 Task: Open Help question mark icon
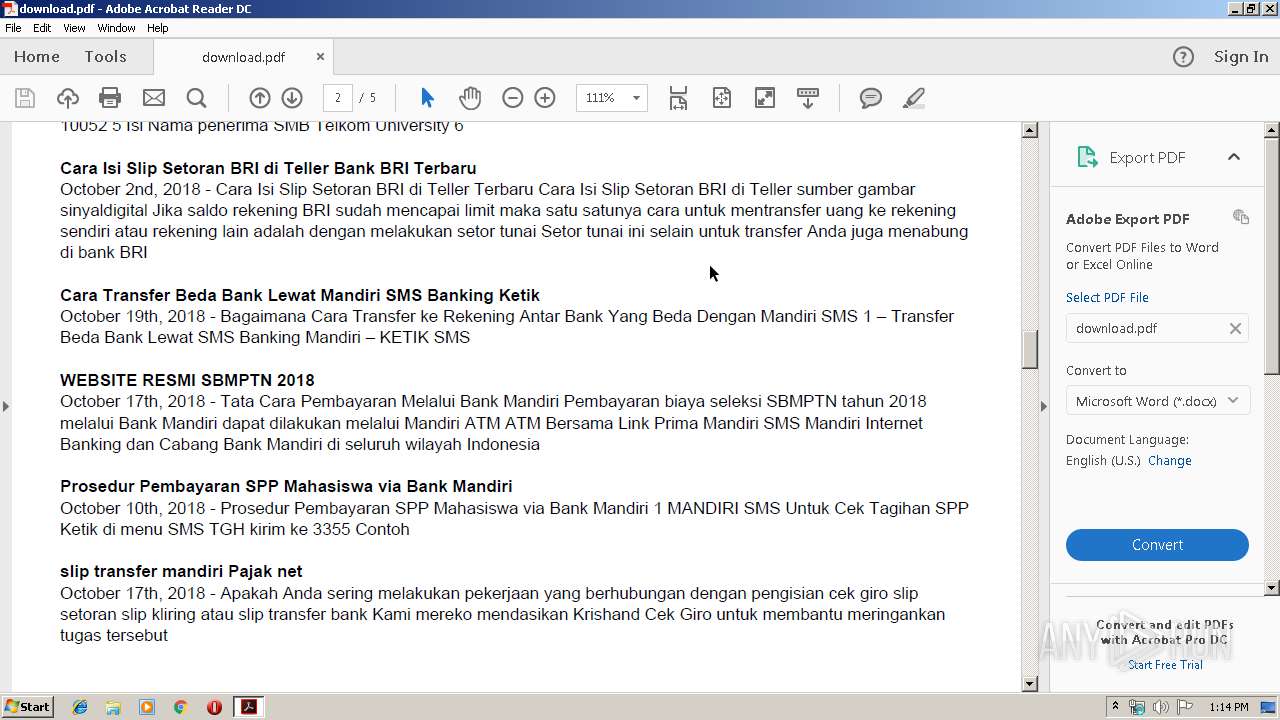coord(1183,57)
